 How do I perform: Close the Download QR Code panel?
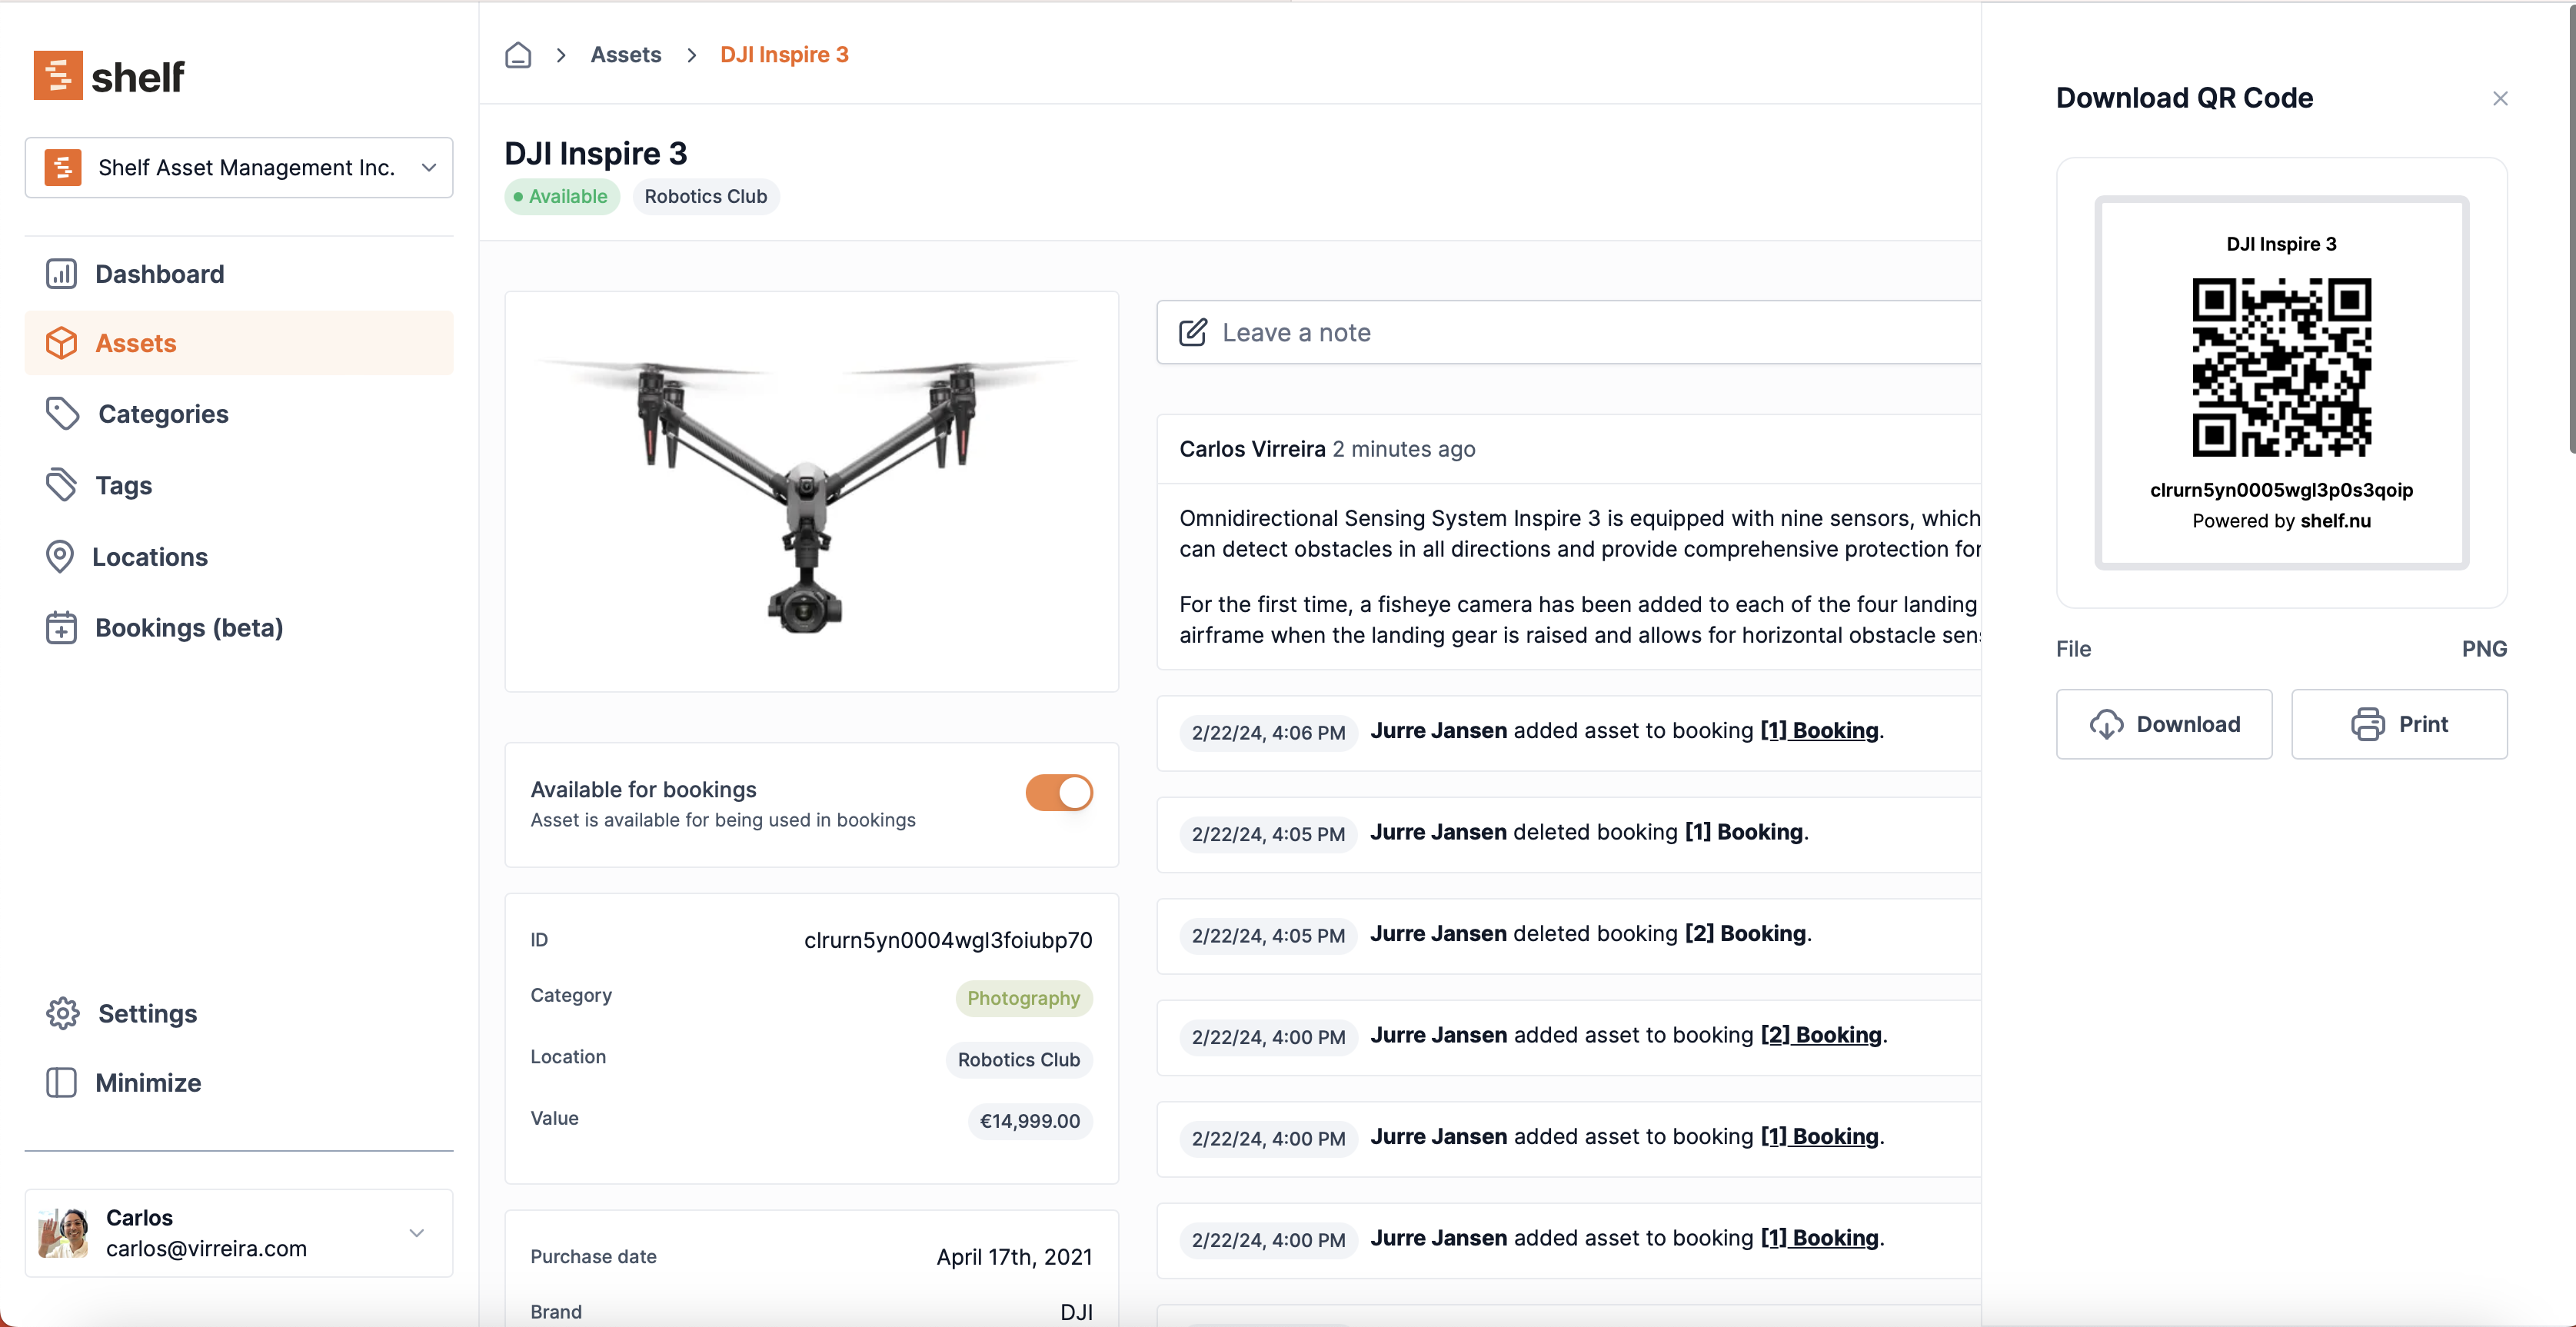pyautogui.click(x=2500, y=98)
